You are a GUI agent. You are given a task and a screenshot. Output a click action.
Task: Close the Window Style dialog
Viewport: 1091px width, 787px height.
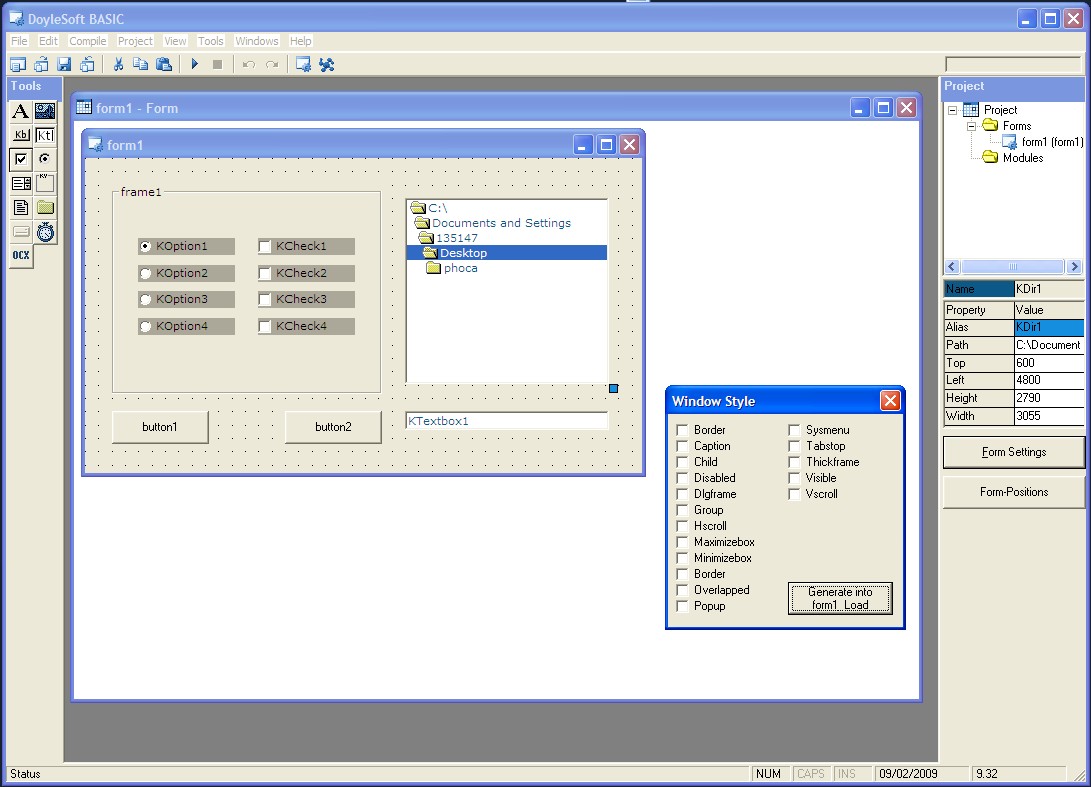(x=890, y=401)
